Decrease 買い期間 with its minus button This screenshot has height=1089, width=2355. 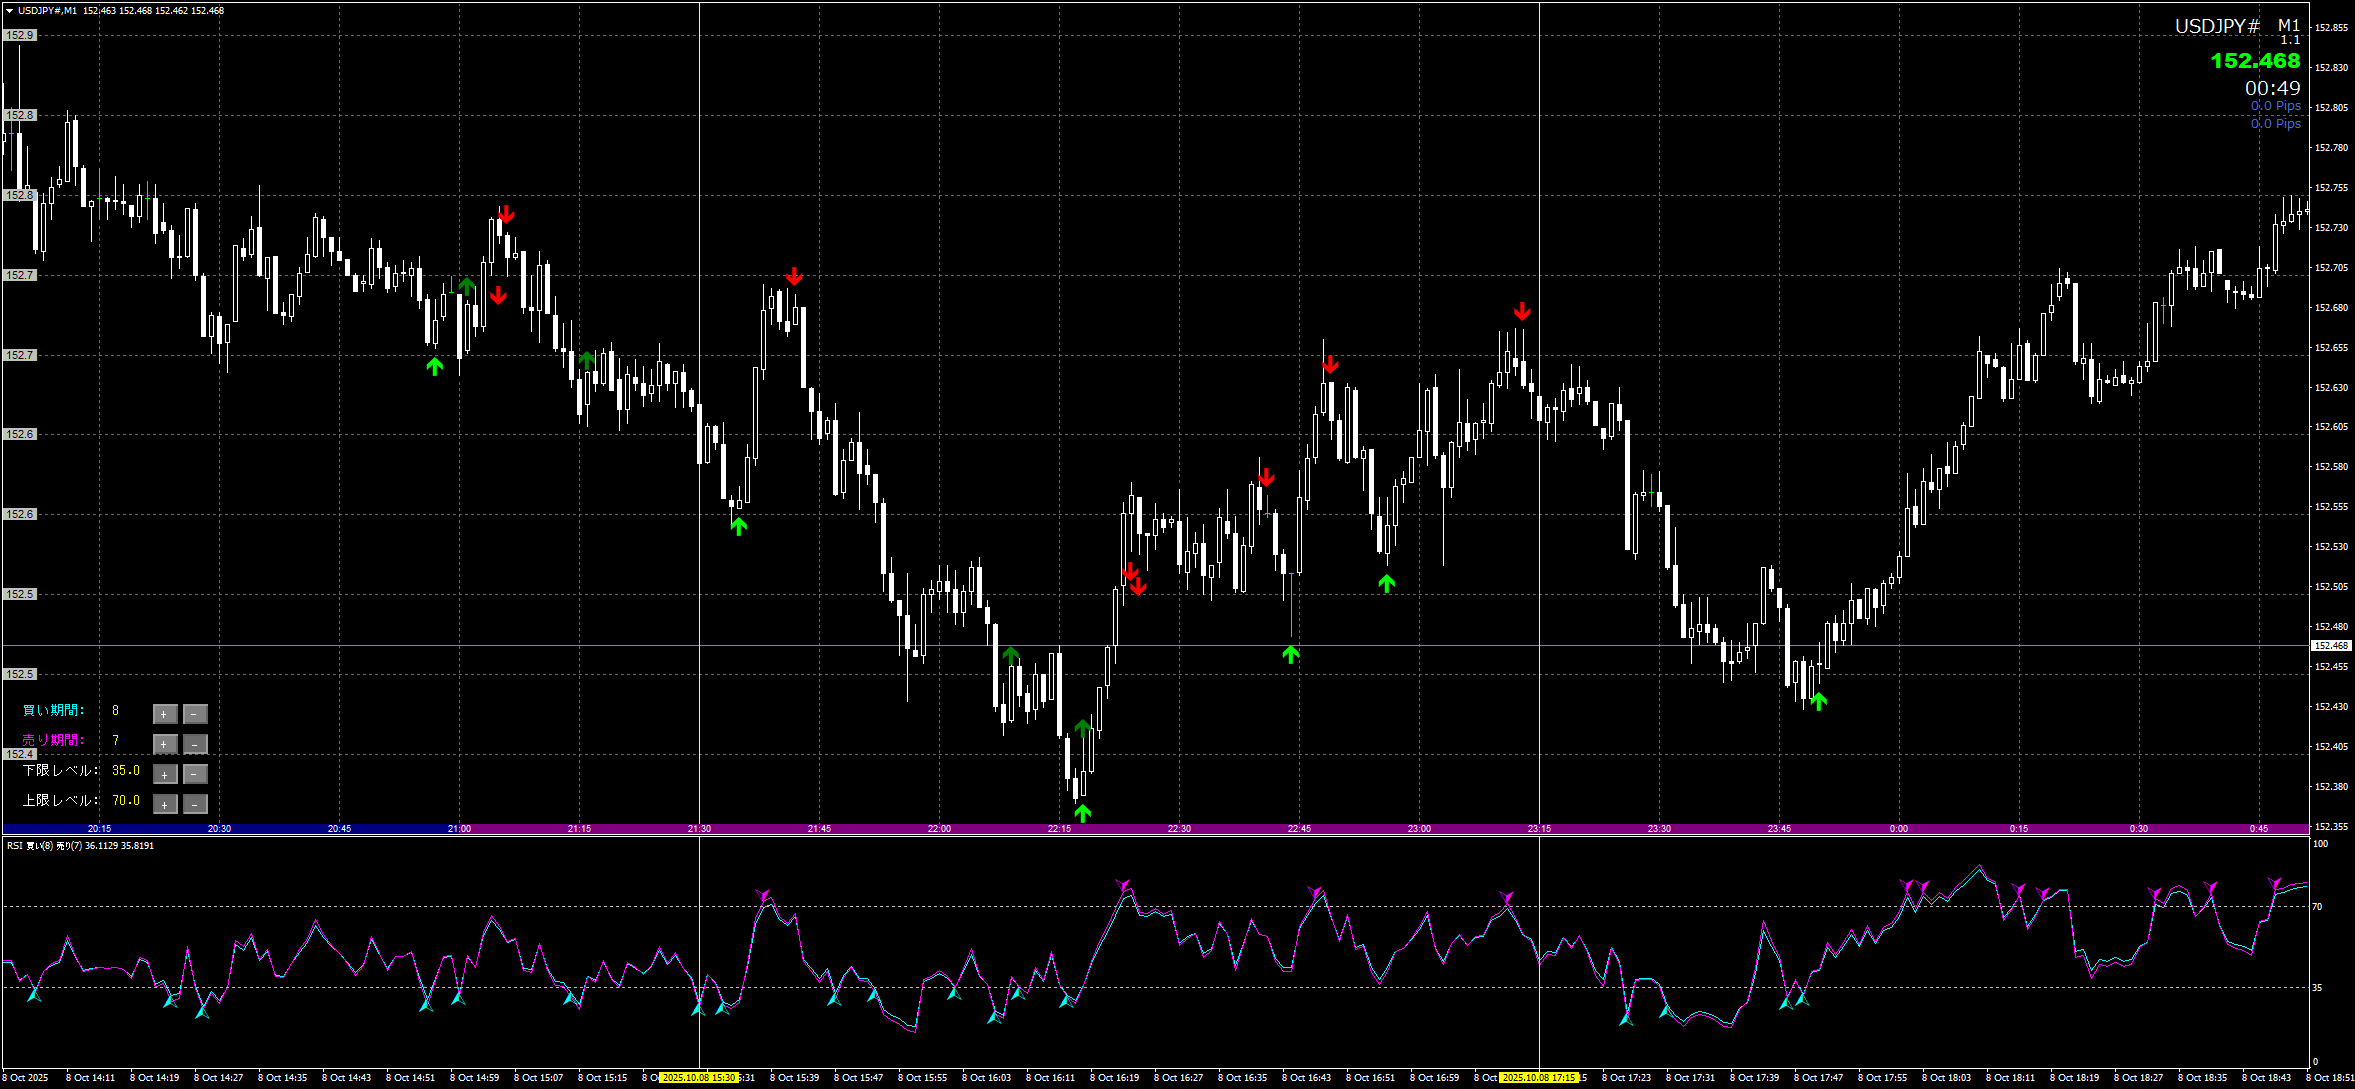click(x=196, y=714)
